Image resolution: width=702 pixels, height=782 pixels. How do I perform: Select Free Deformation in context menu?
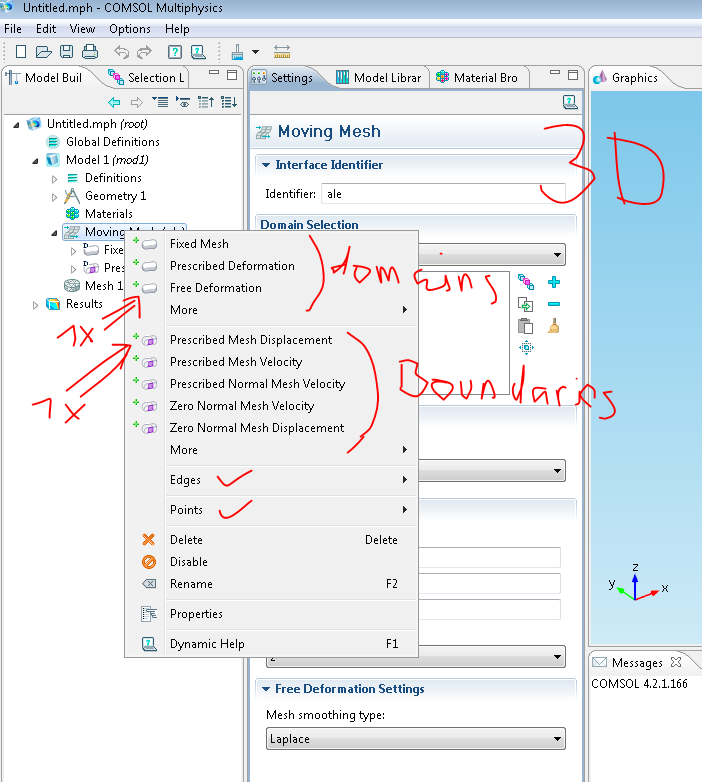click(215, 288)
